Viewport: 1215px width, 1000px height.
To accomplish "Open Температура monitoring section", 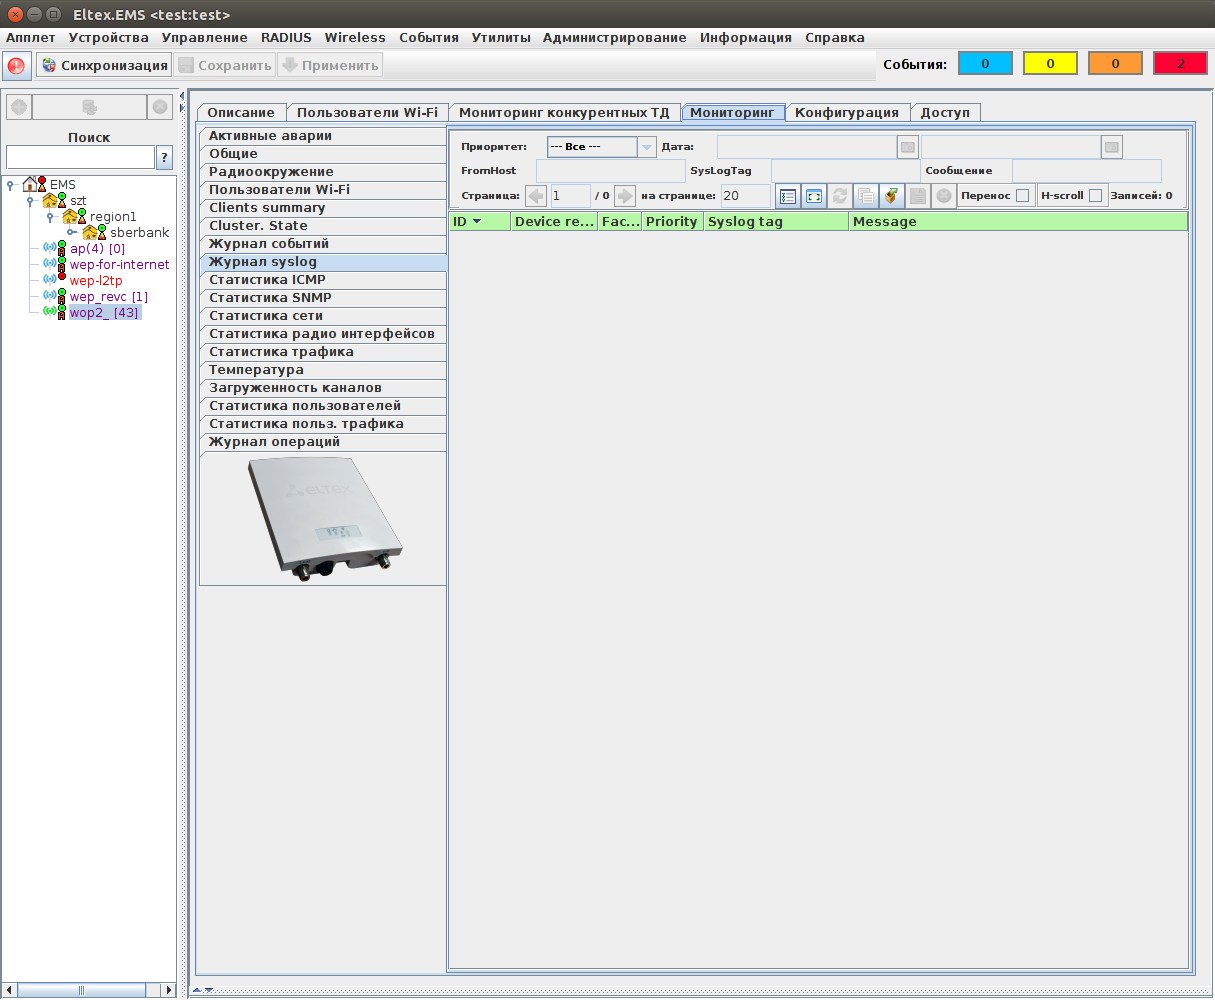I will [x=323, y=370].
